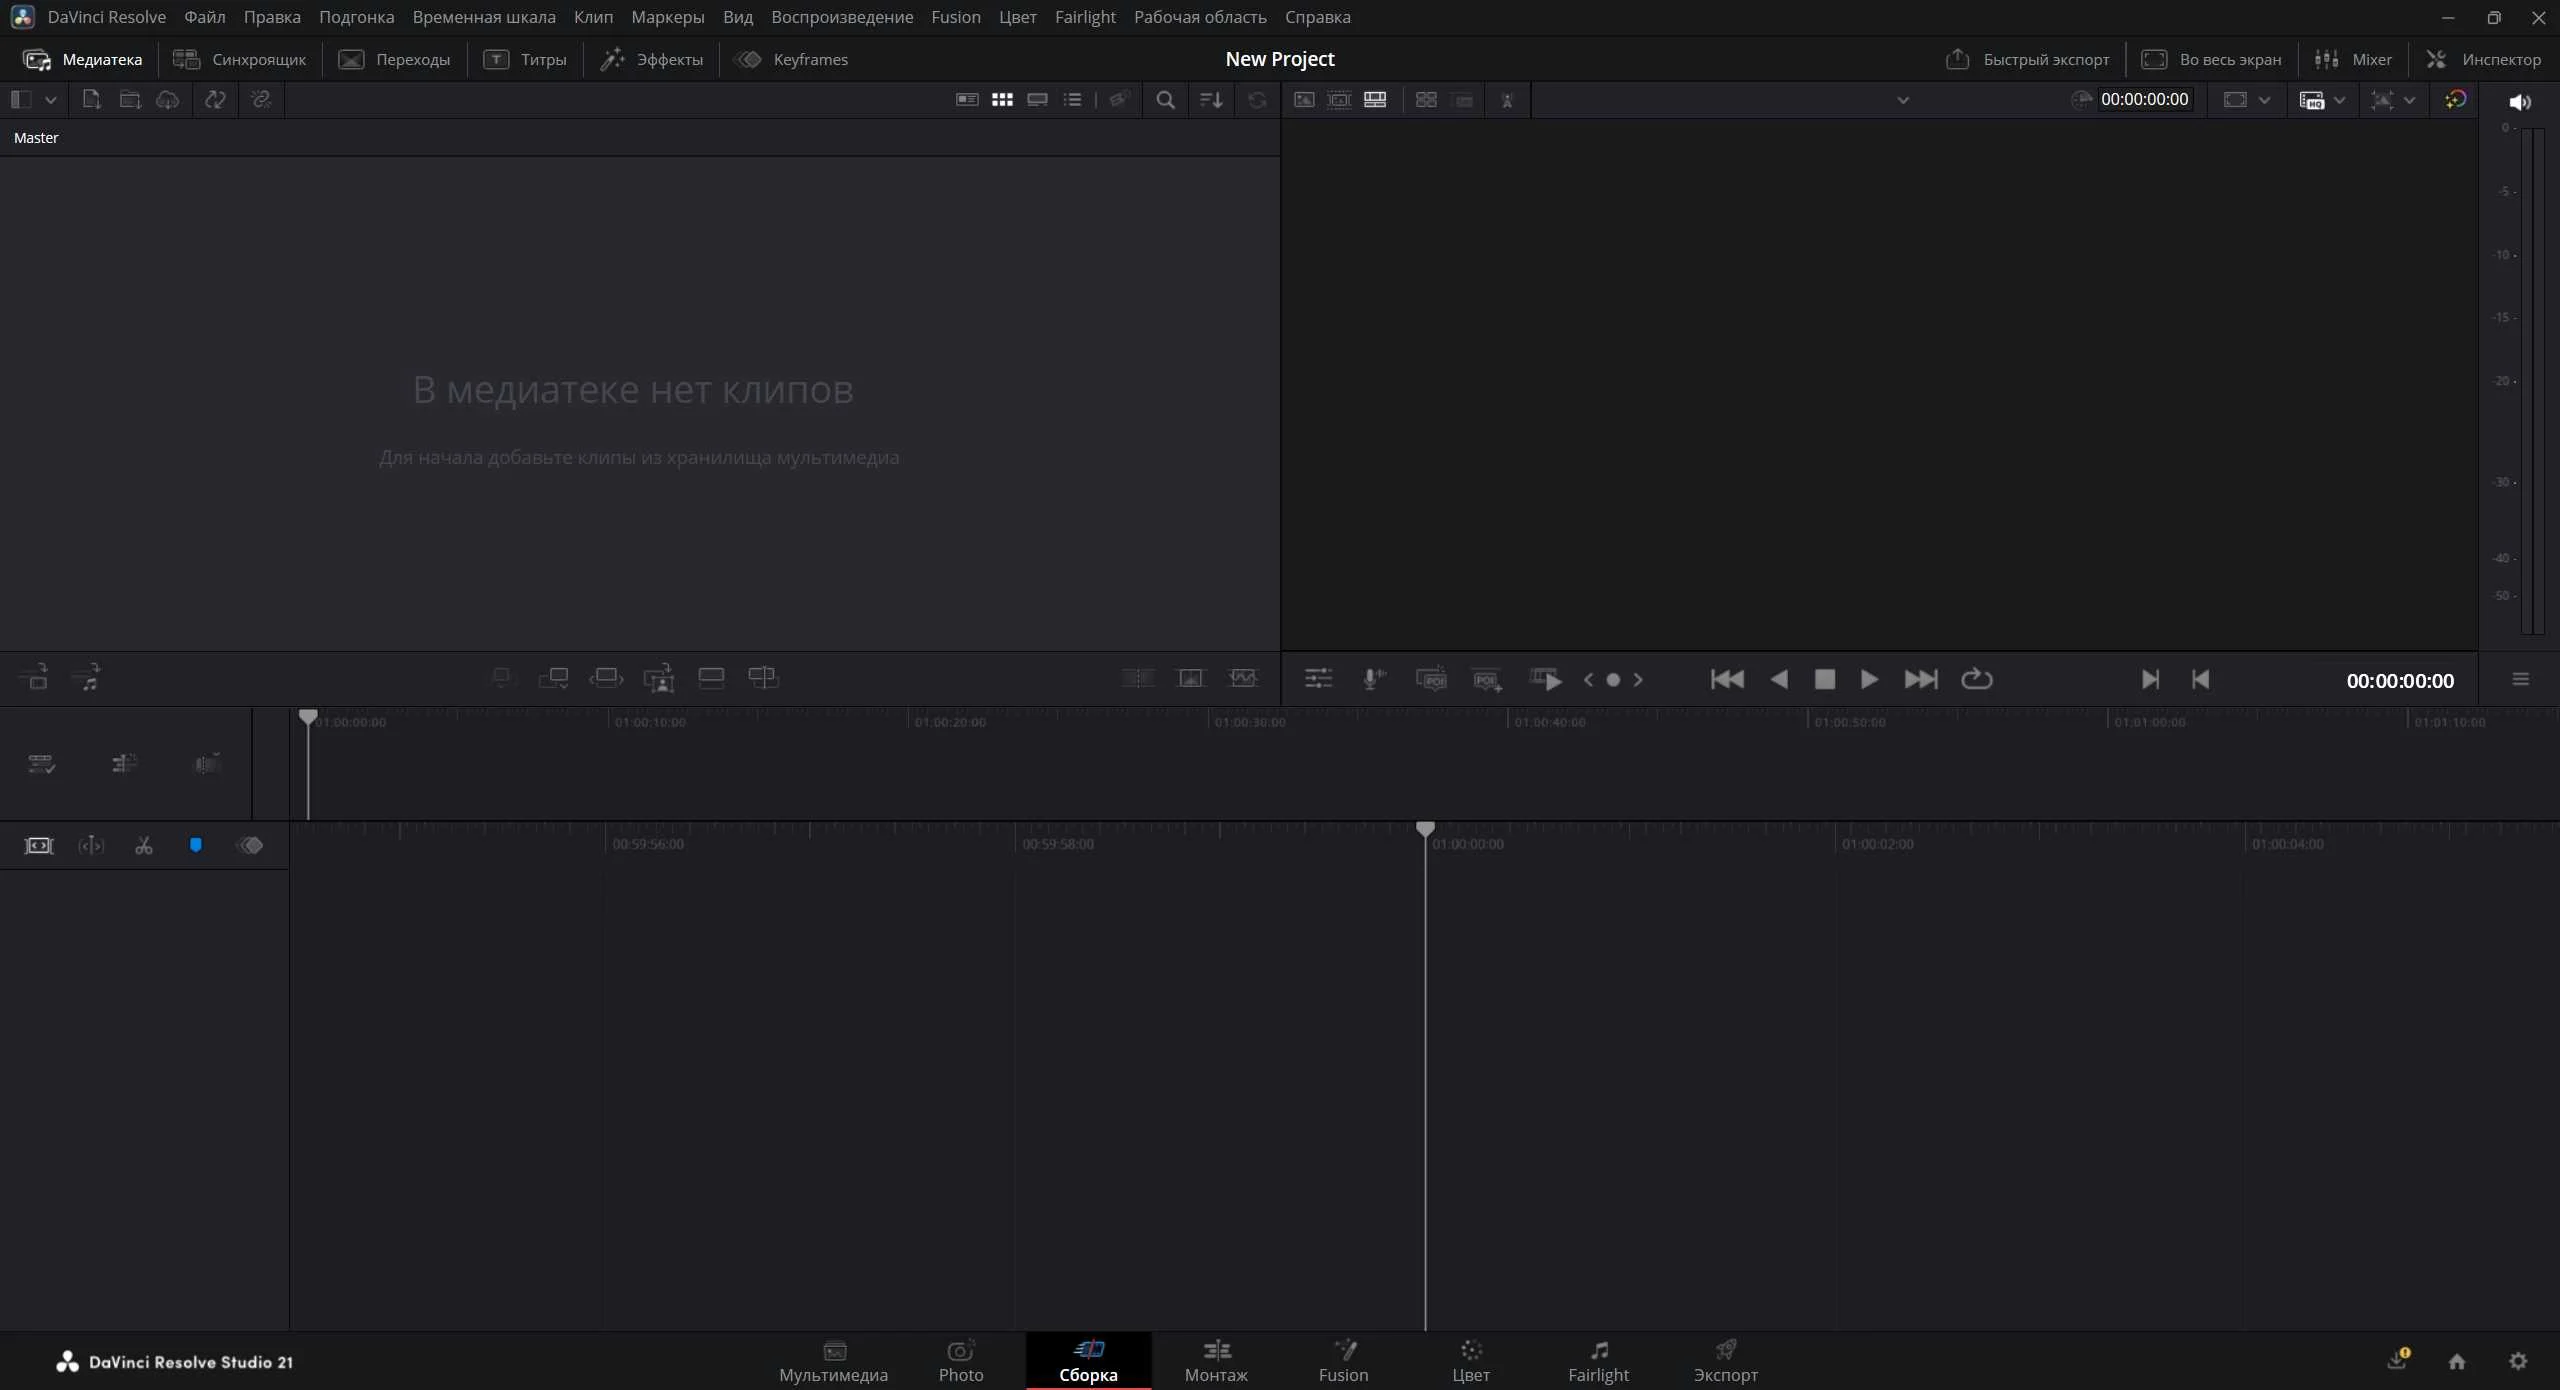
Task: Click the color bypass wheel icon
Action: [2455, 99]
